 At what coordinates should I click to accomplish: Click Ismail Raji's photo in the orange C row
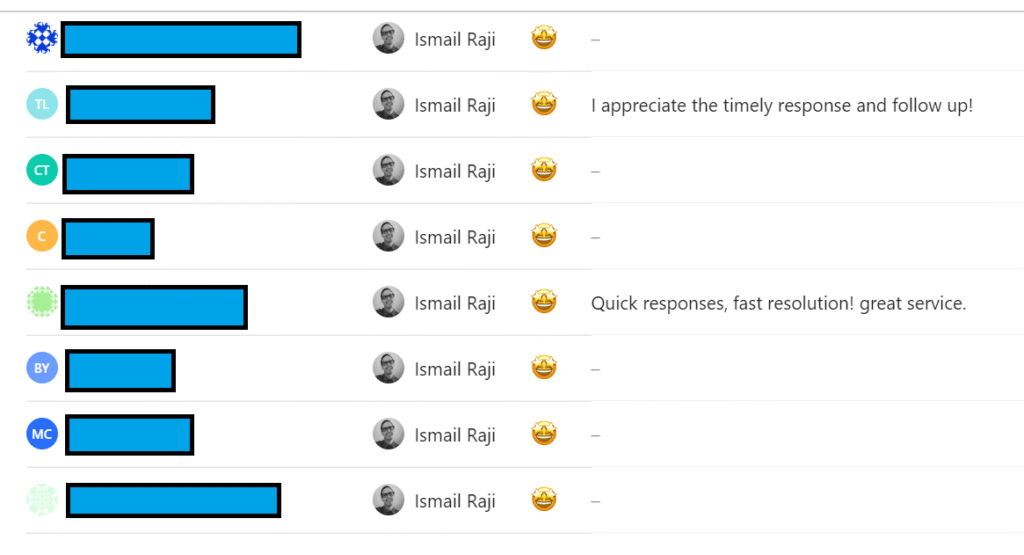[388, 236]
